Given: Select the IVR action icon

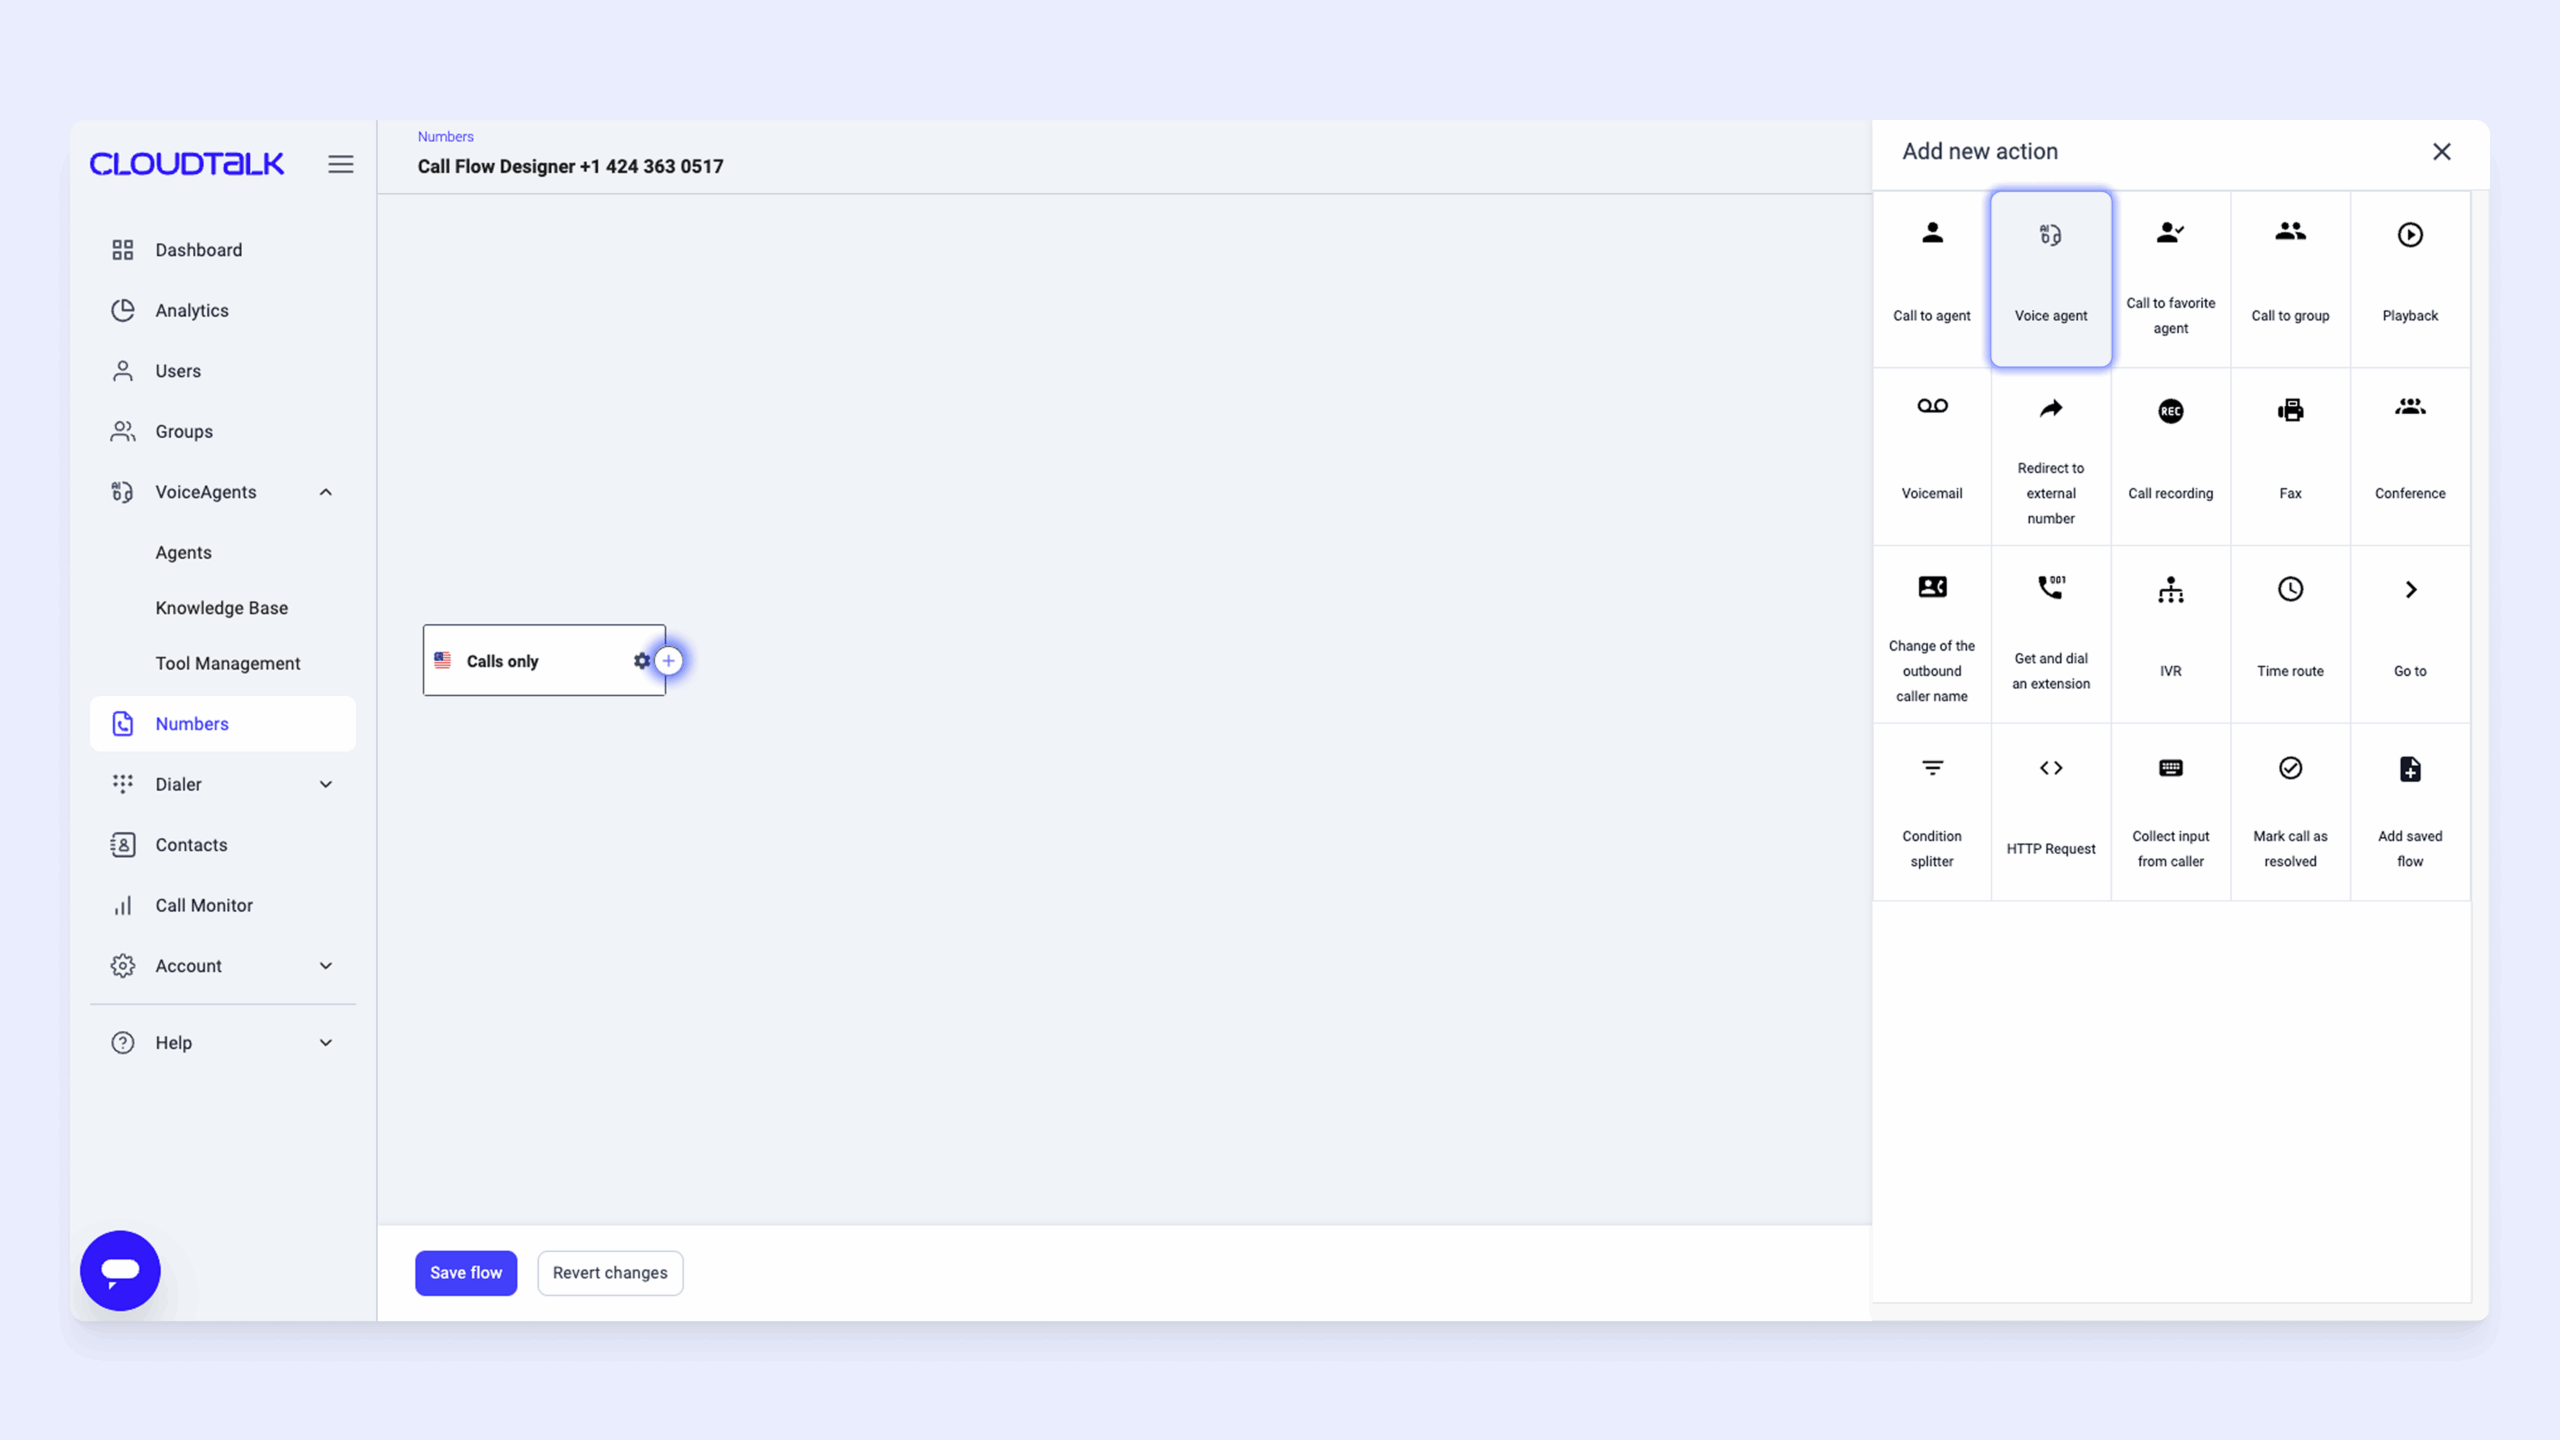Looking at the screenshot, I should click(x=2170, y=590).
